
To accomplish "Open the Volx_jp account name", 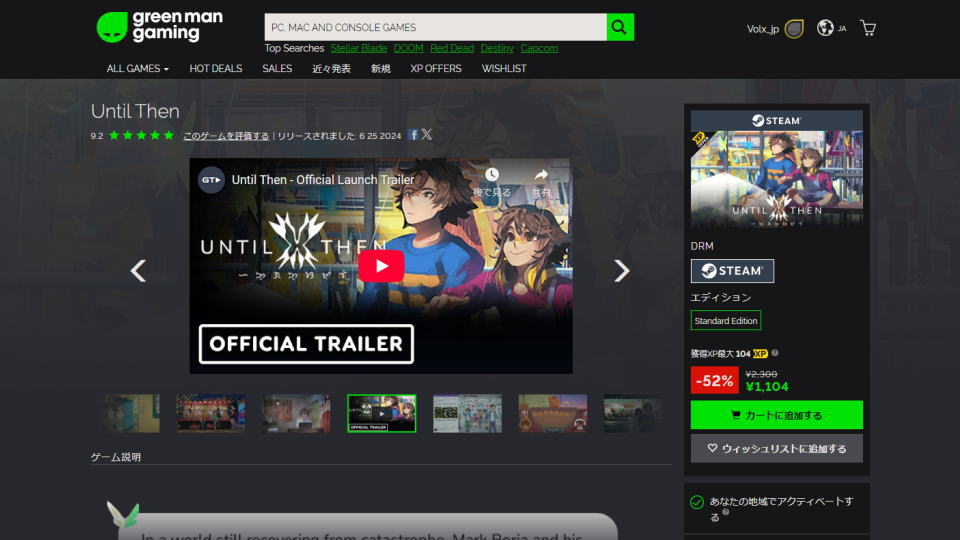I will (762, 29).
